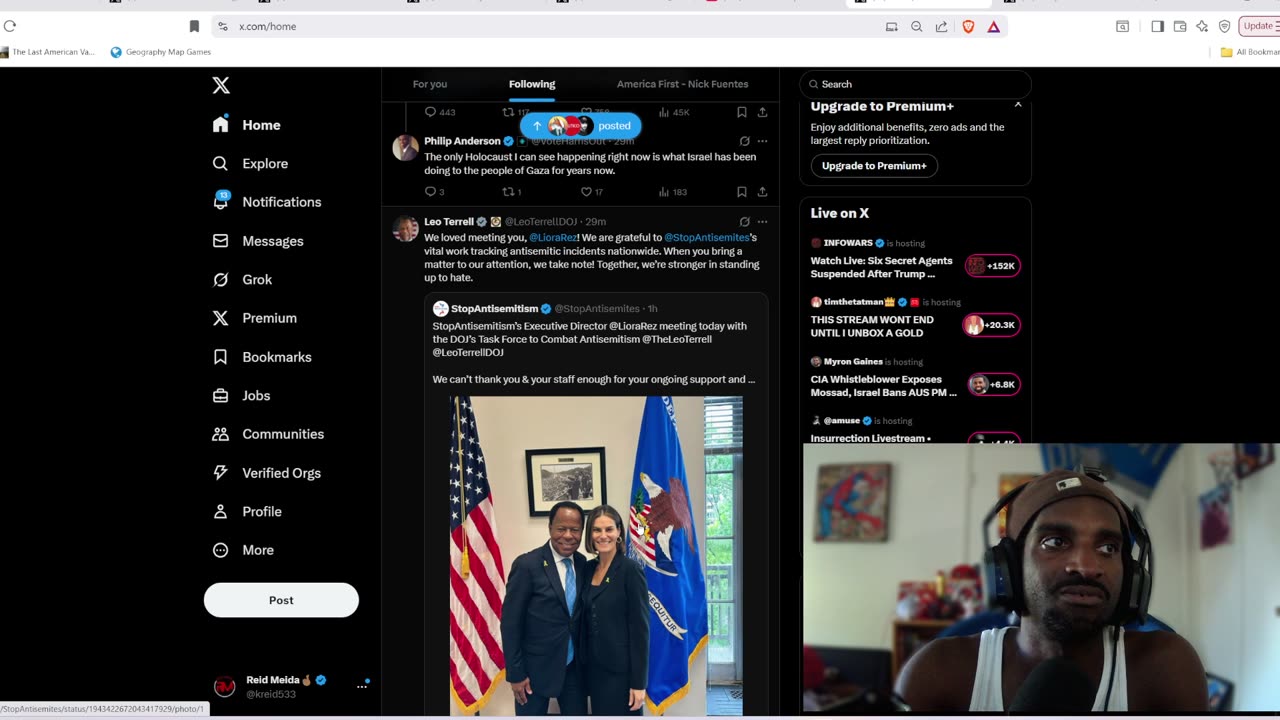This screenshot has width=1280, height=720.
Task: Click the browser share icon
Action: (941, 26)
